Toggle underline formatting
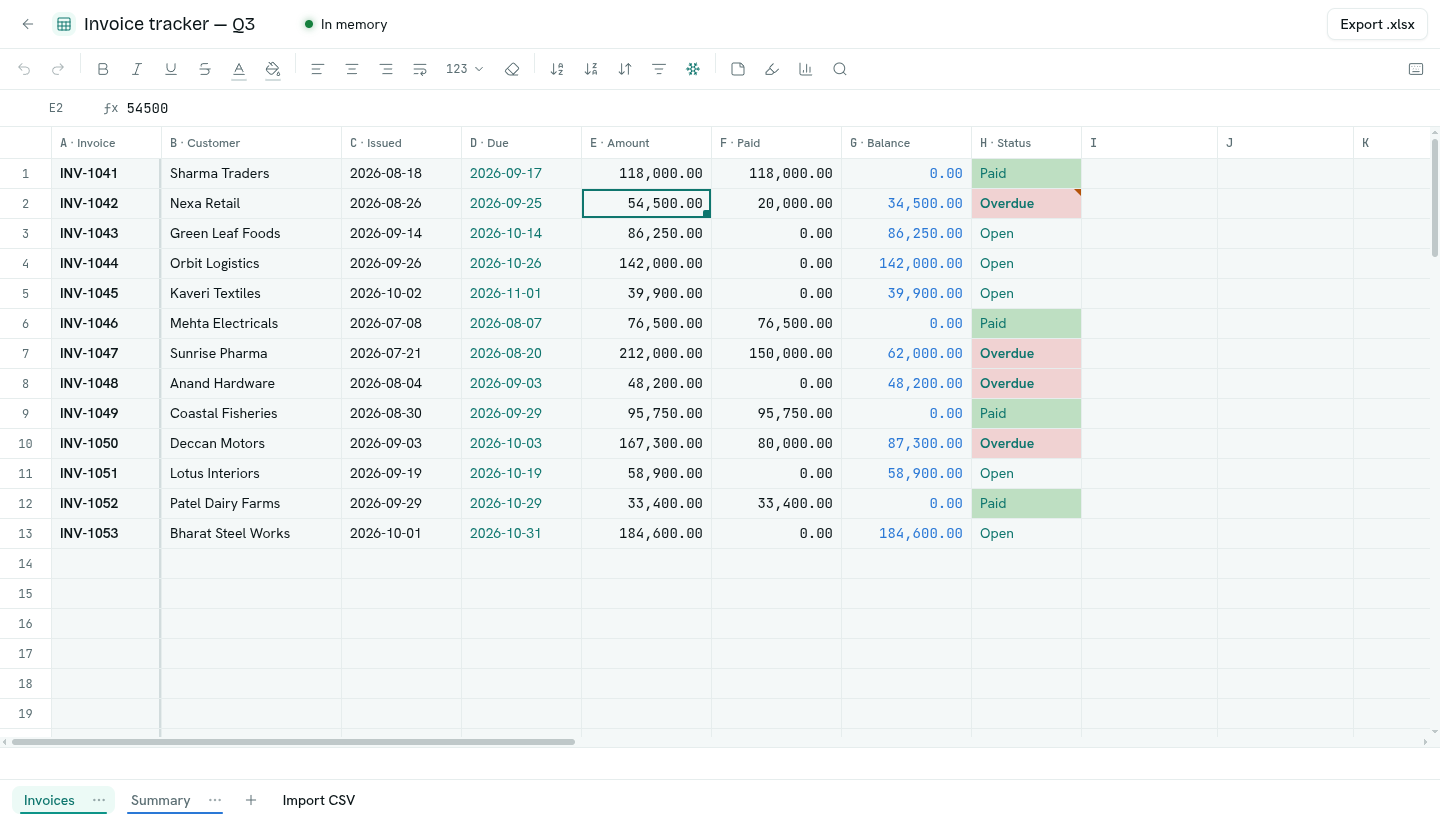This screenshot has height=820, width=1440. pyautogui.click(x=171, y=69)
